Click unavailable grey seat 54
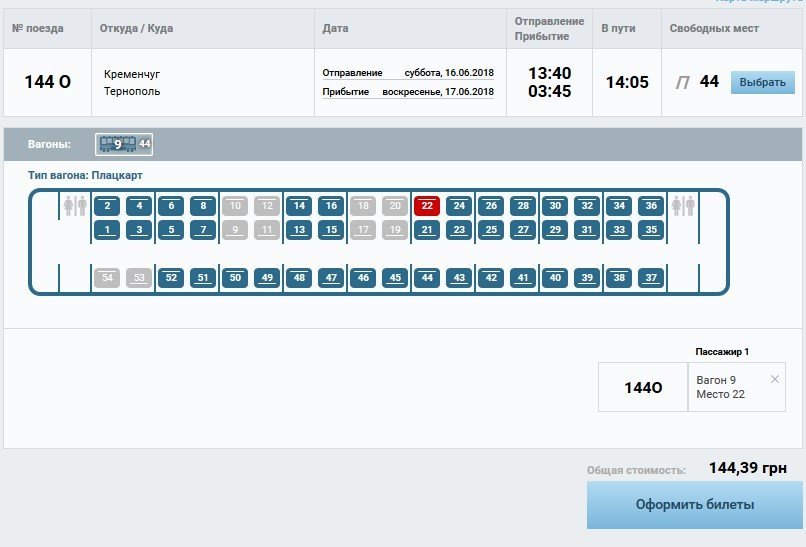The height and width of the screenshot is (547, 806). (x=107, y=278)
